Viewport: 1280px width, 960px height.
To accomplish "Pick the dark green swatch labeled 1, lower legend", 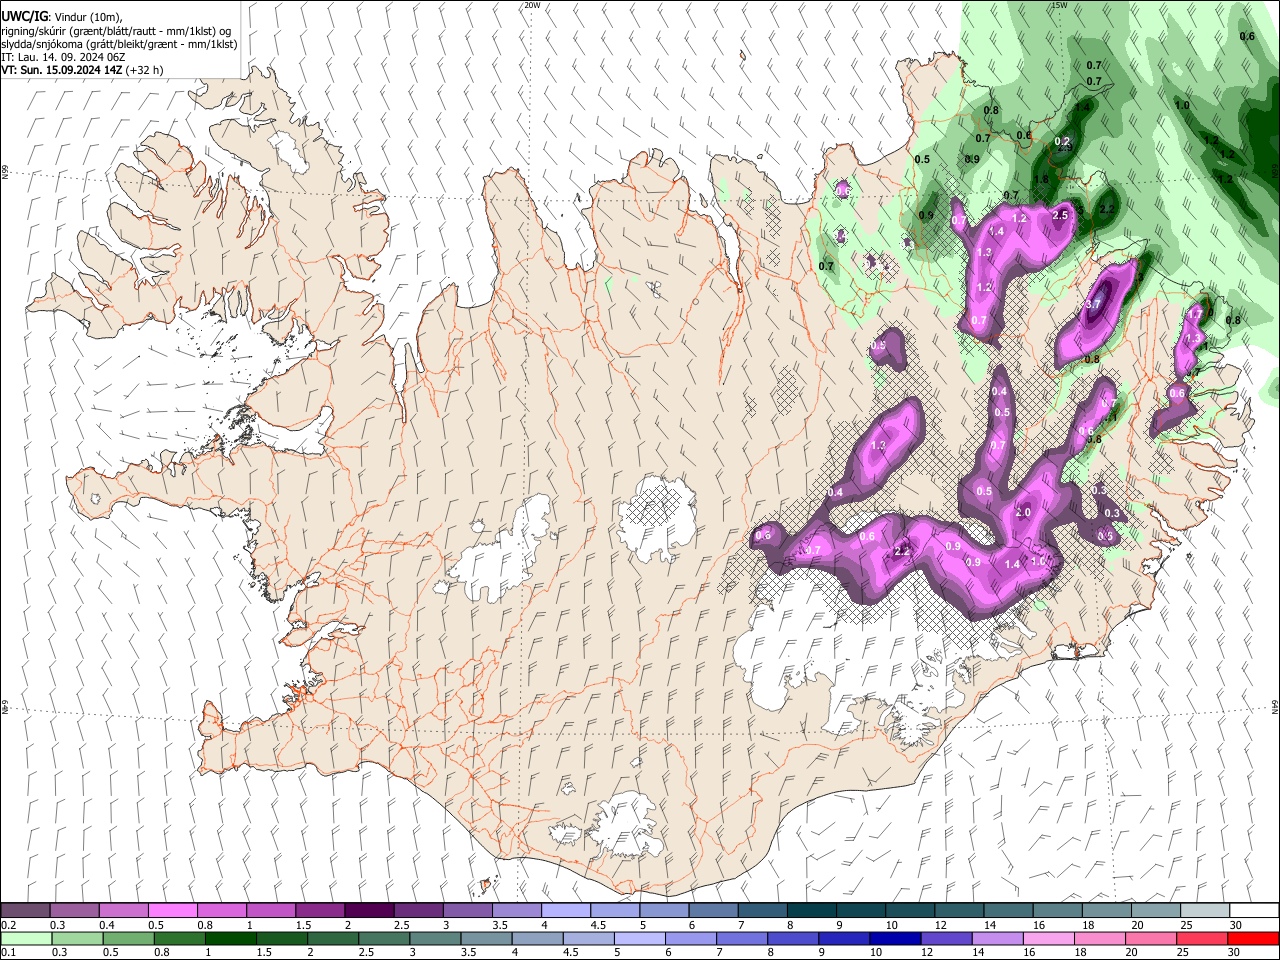I will 230,939.
